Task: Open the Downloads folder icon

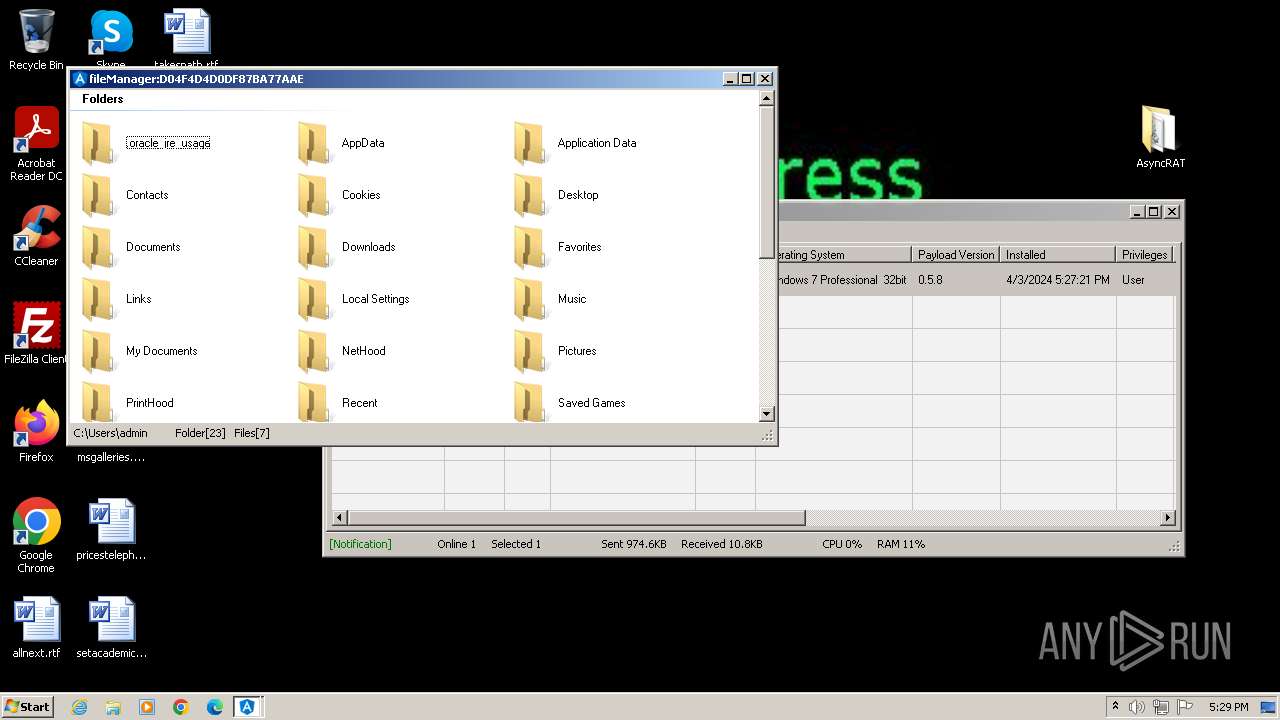Action: pyautogui.click(x=314, y=247)
